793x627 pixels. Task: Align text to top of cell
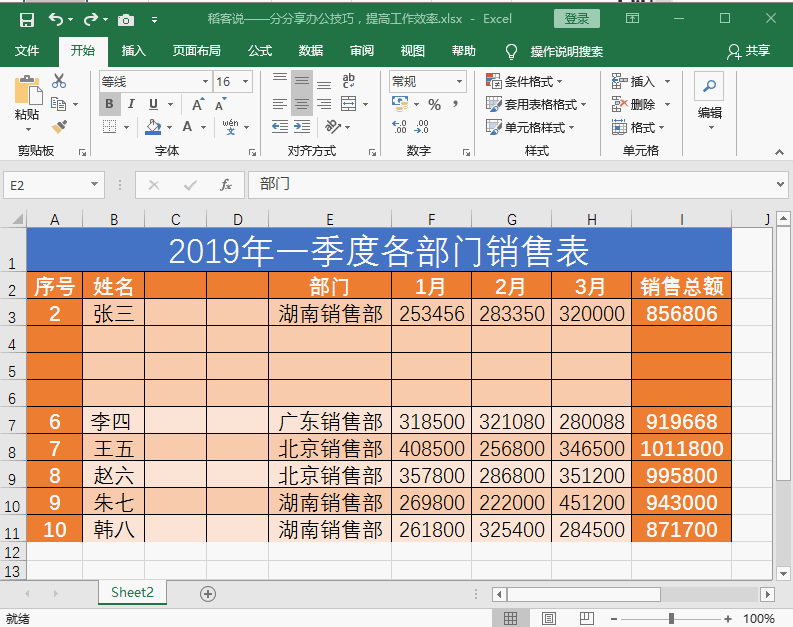coord(280,80)
